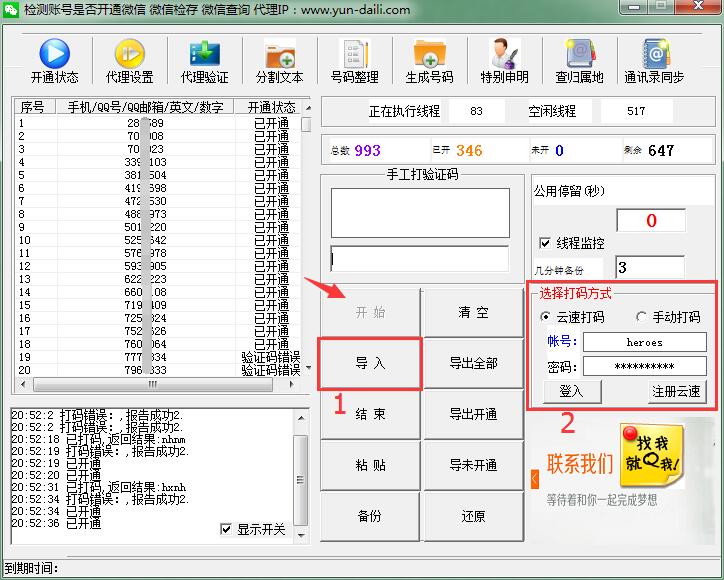This screenshot has height=580, width=724.
Task: Click the log panel vertical scrollbar
Action: click(x=301, y=478)
